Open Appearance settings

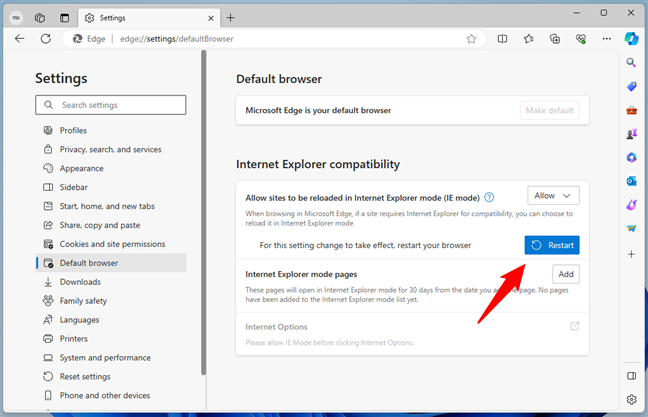pos(111,169)
